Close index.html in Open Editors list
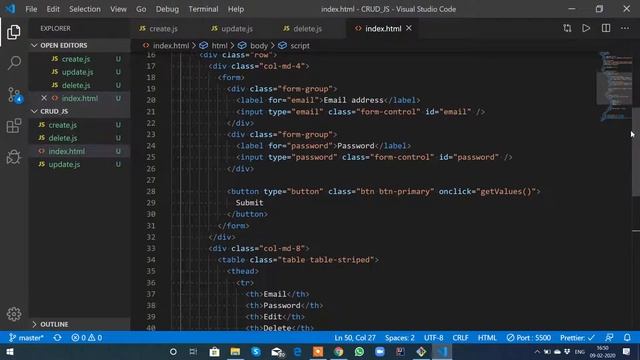The image size is (640, 360). click(44, 98)
